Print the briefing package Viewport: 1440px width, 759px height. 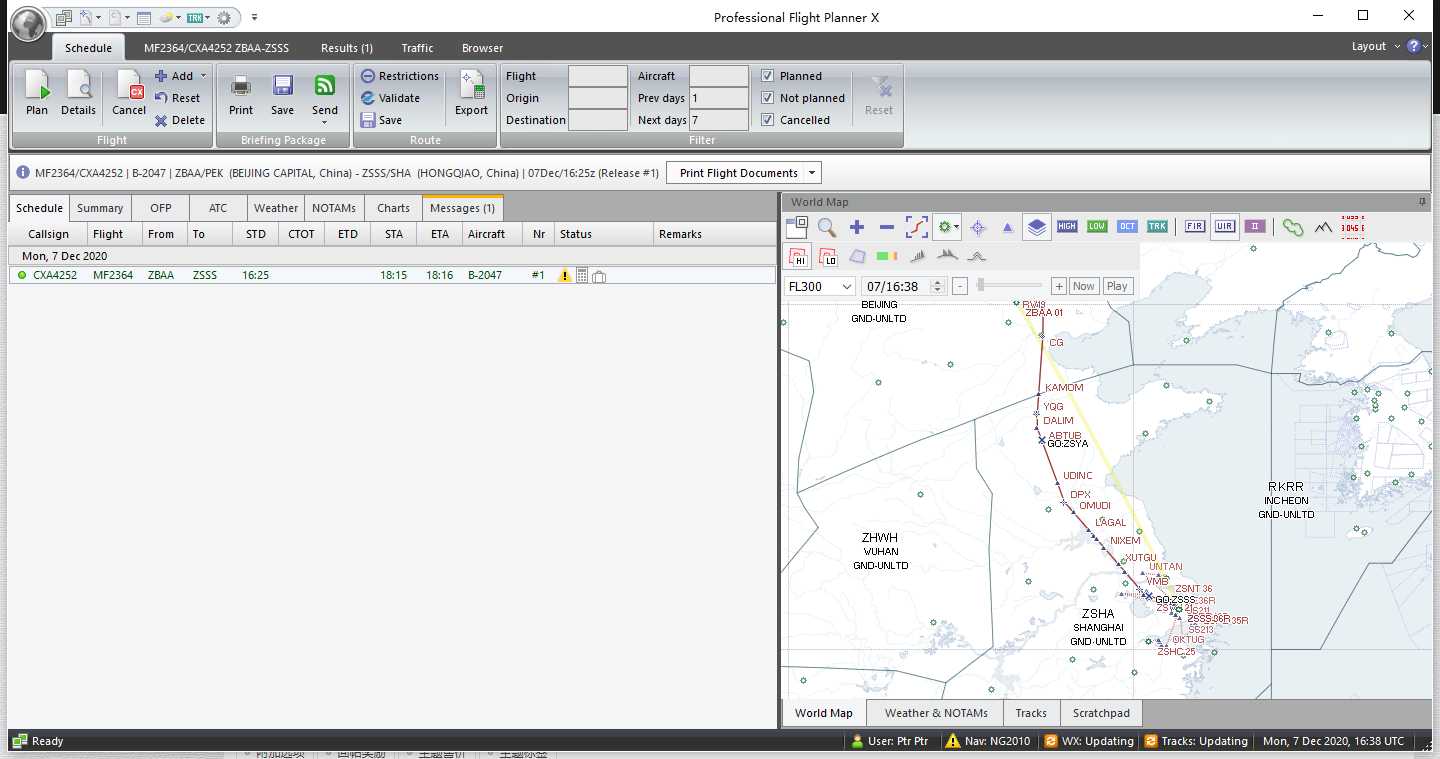click(241, 93)
